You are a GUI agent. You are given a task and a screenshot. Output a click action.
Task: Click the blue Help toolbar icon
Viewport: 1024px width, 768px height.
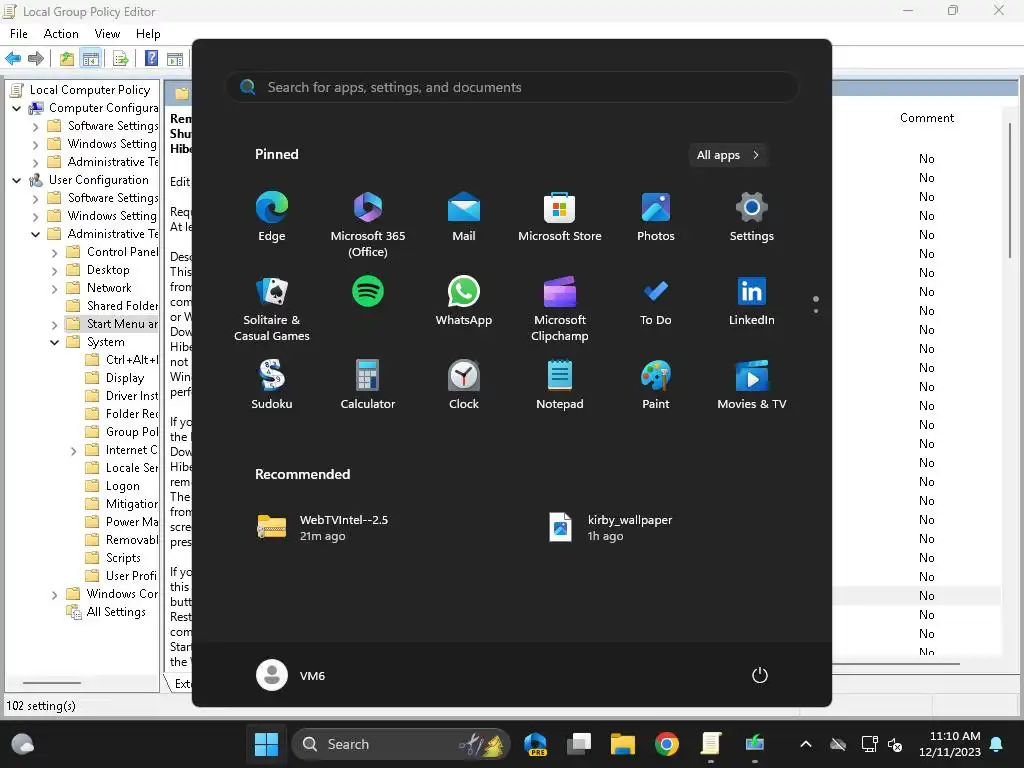[151, 58]
